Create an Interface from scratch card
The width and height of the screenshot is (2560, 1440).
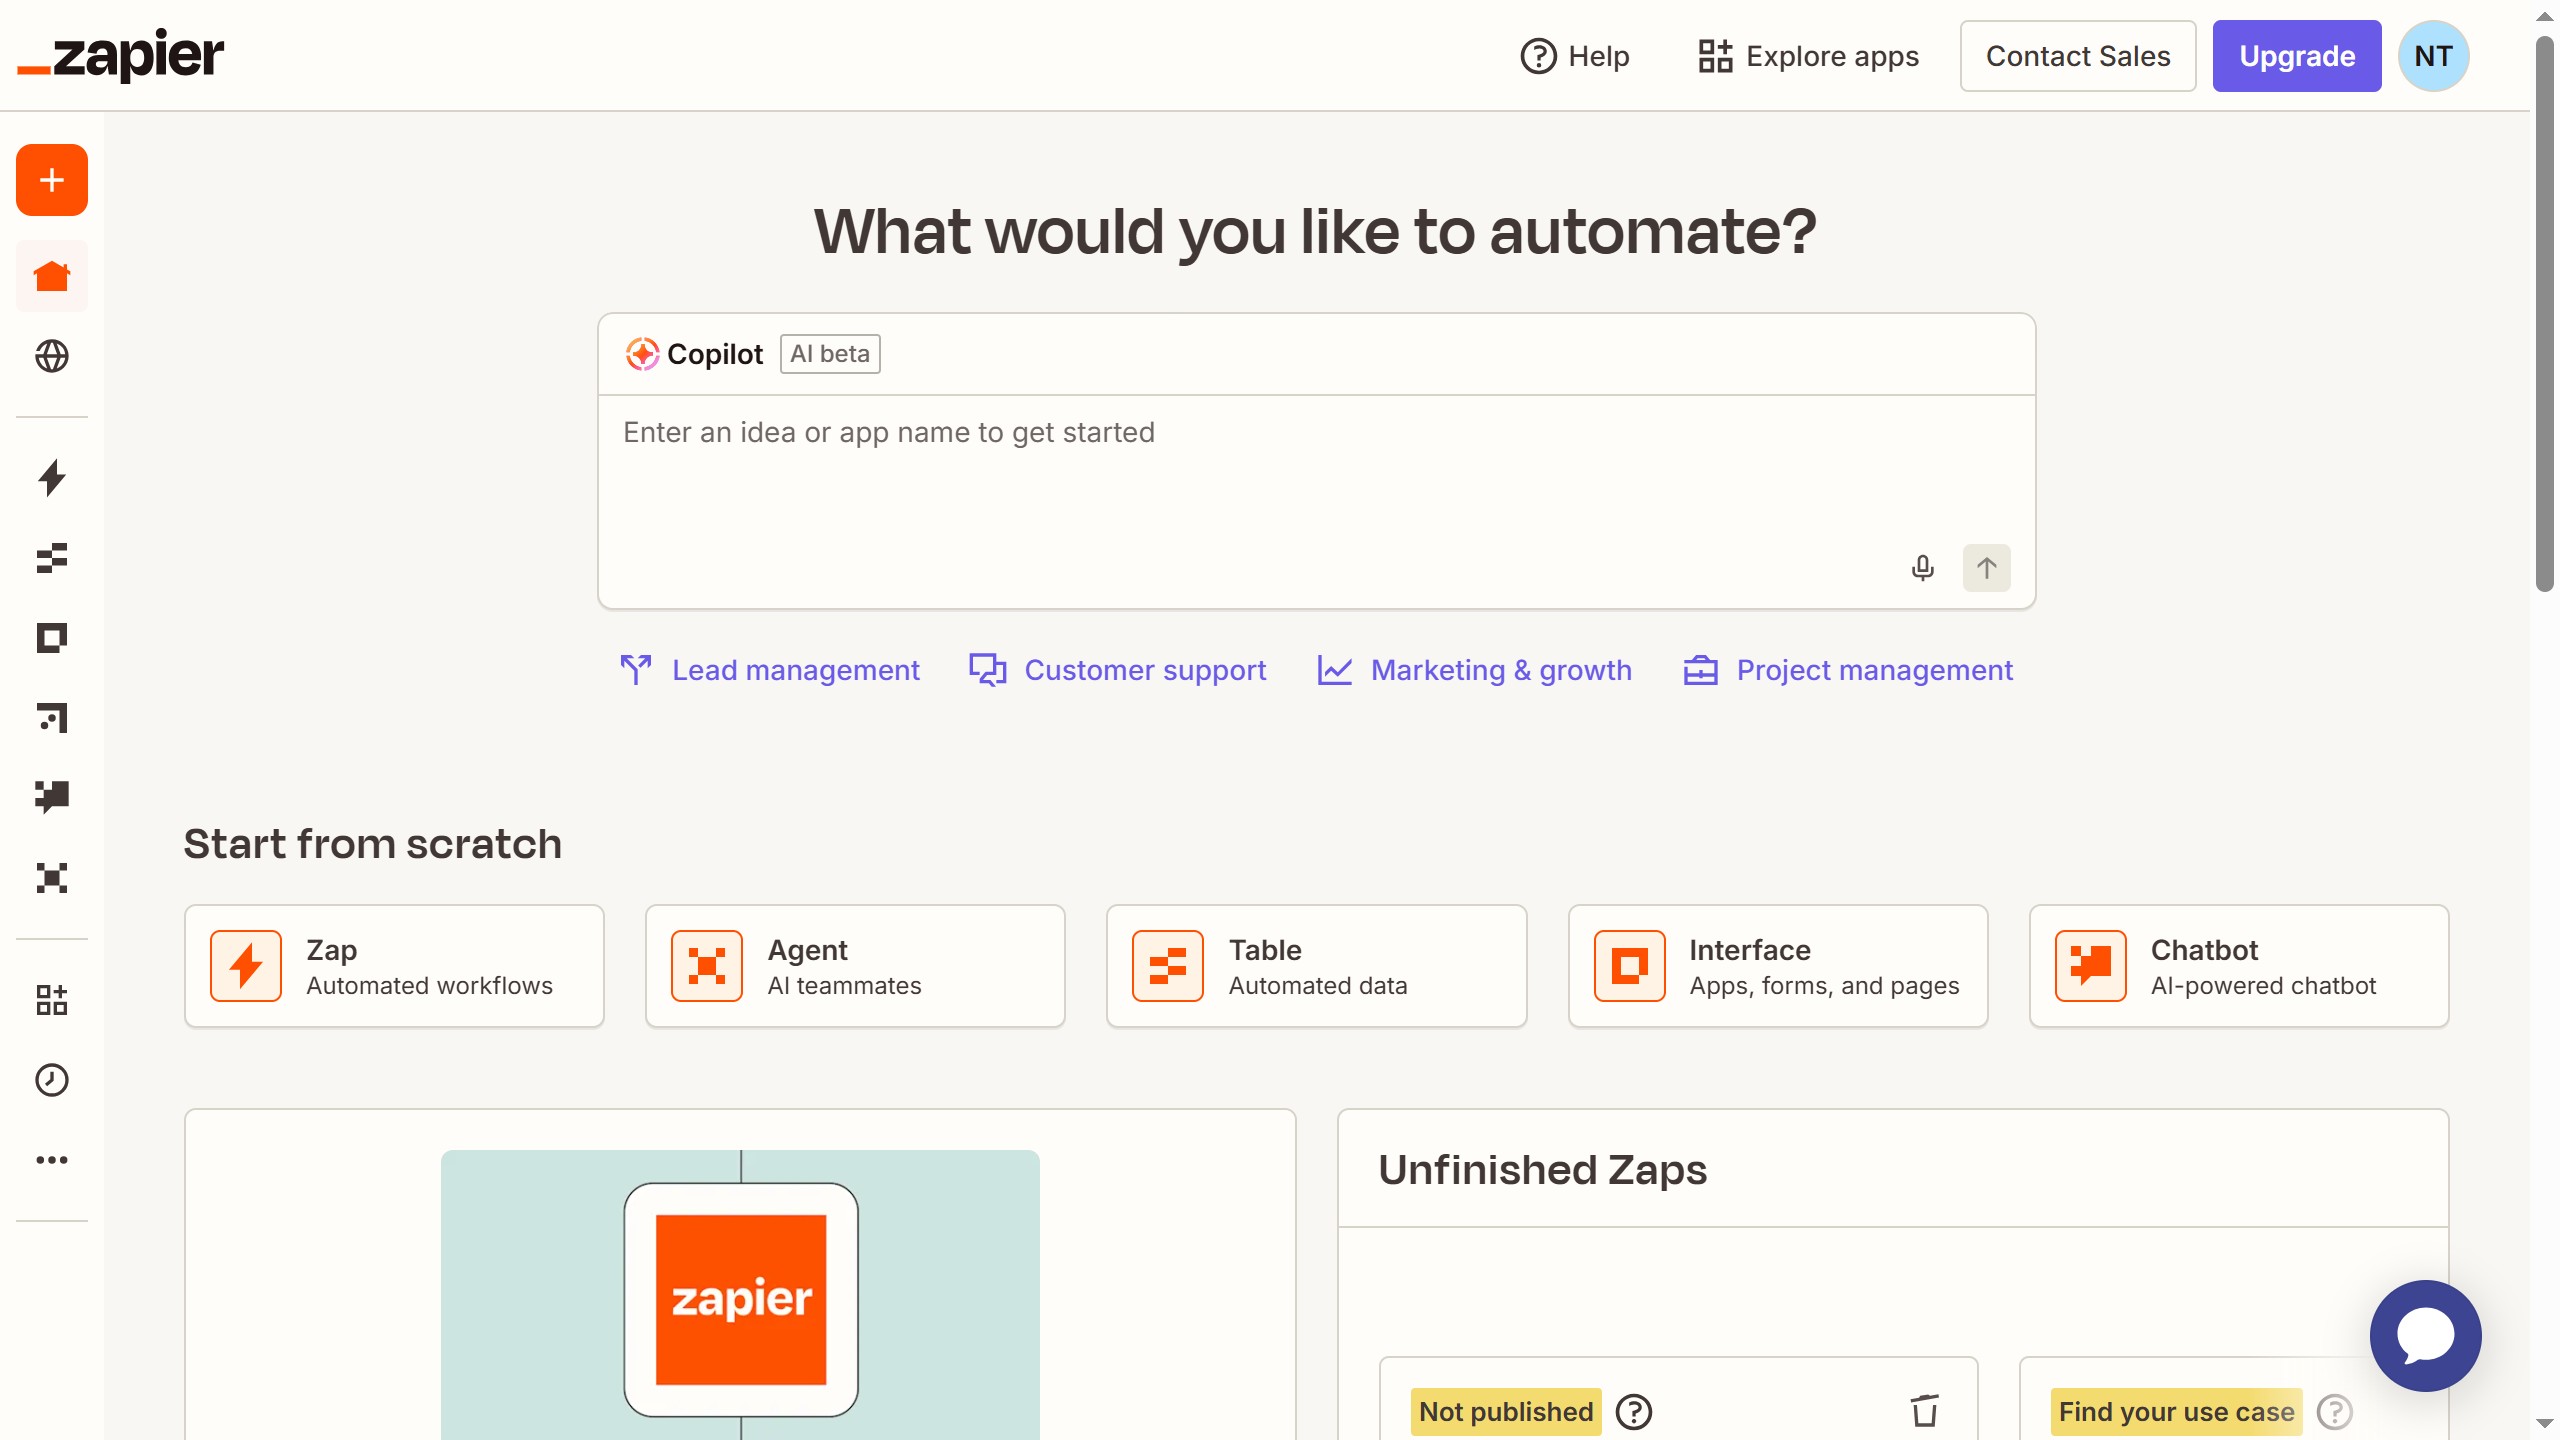click(x=1778, y=966)
